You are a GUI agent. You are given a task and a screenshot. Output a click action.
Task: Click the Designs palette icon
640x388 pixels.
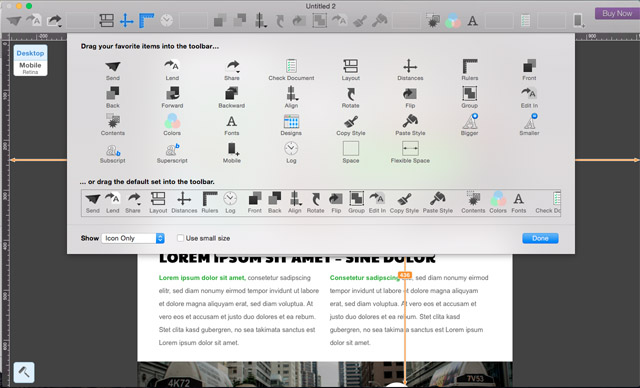(x=291, y=121)
